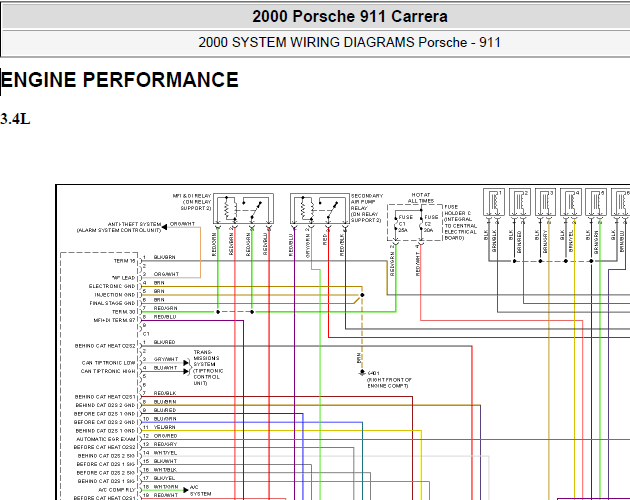Click the 'HOT AT ALL TIMES' label
The width and height of the screenshot is (630, 500).
tap(421, 198)
